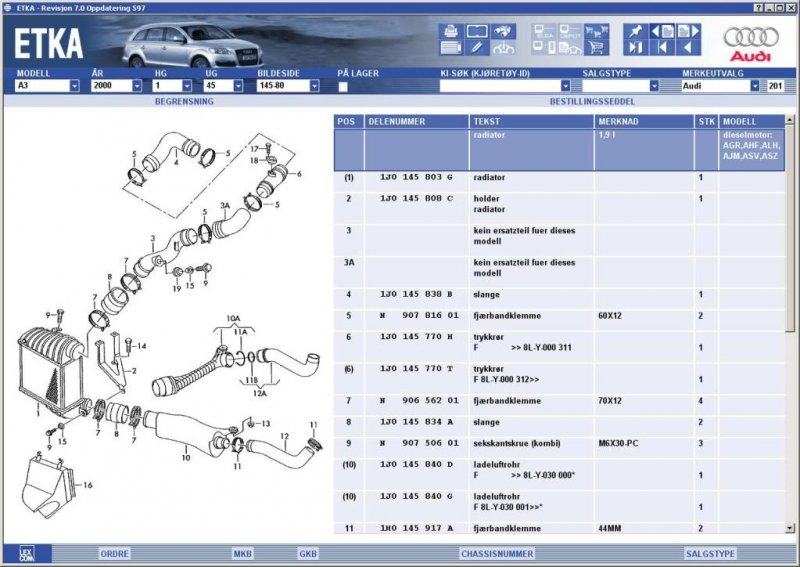
Task: Click the open book icon
Action: click(478, 31)
